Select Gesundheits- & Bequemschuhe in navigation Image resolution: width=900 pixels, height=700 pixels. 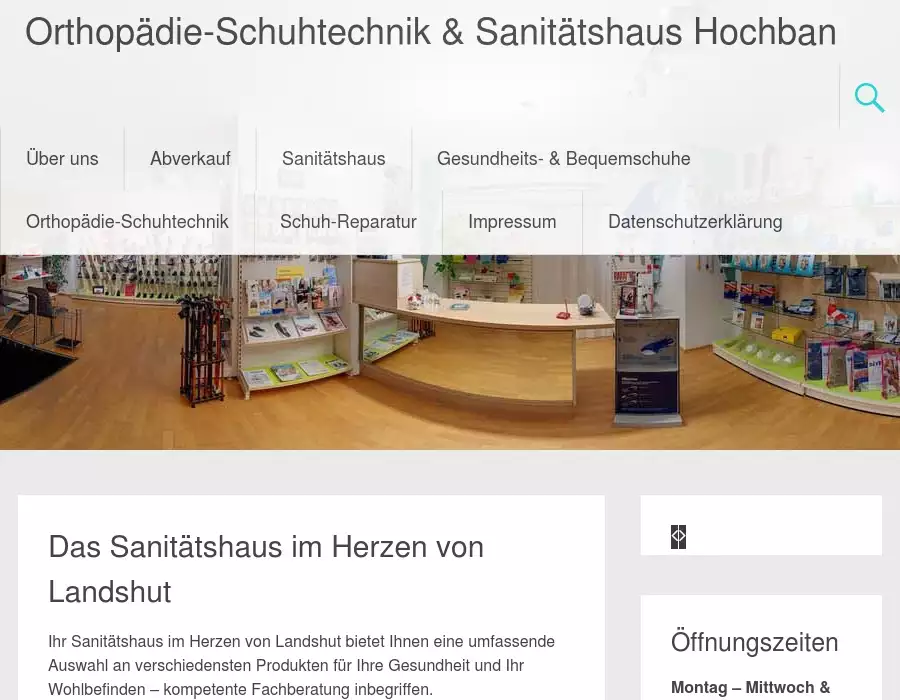(564, 158)
